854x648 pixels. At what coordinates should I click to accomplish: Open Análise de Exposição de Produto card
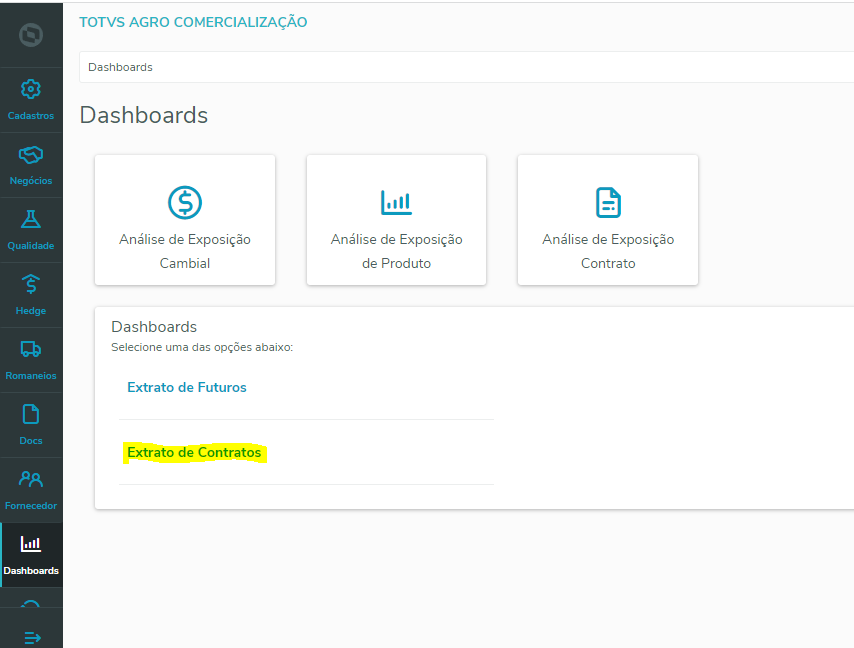[396, 220]
